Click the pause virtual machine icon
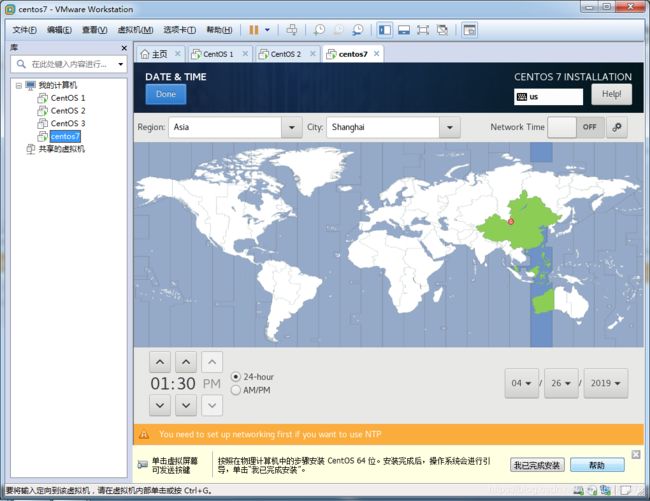This screenshot has height=501, width=650. click(254, 30)
